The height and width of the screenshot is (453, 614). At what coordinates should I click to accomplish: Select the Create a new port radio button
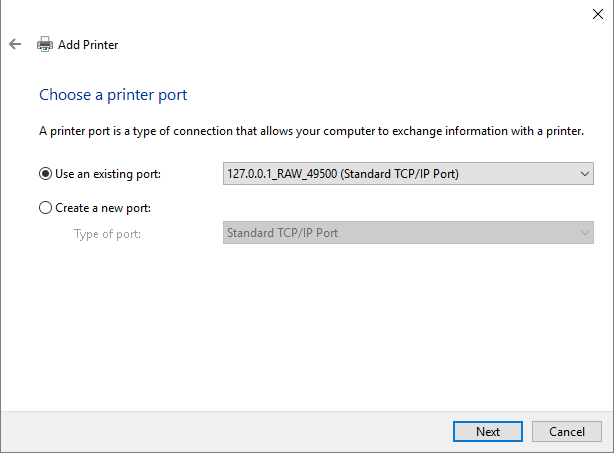coord(45,208)
